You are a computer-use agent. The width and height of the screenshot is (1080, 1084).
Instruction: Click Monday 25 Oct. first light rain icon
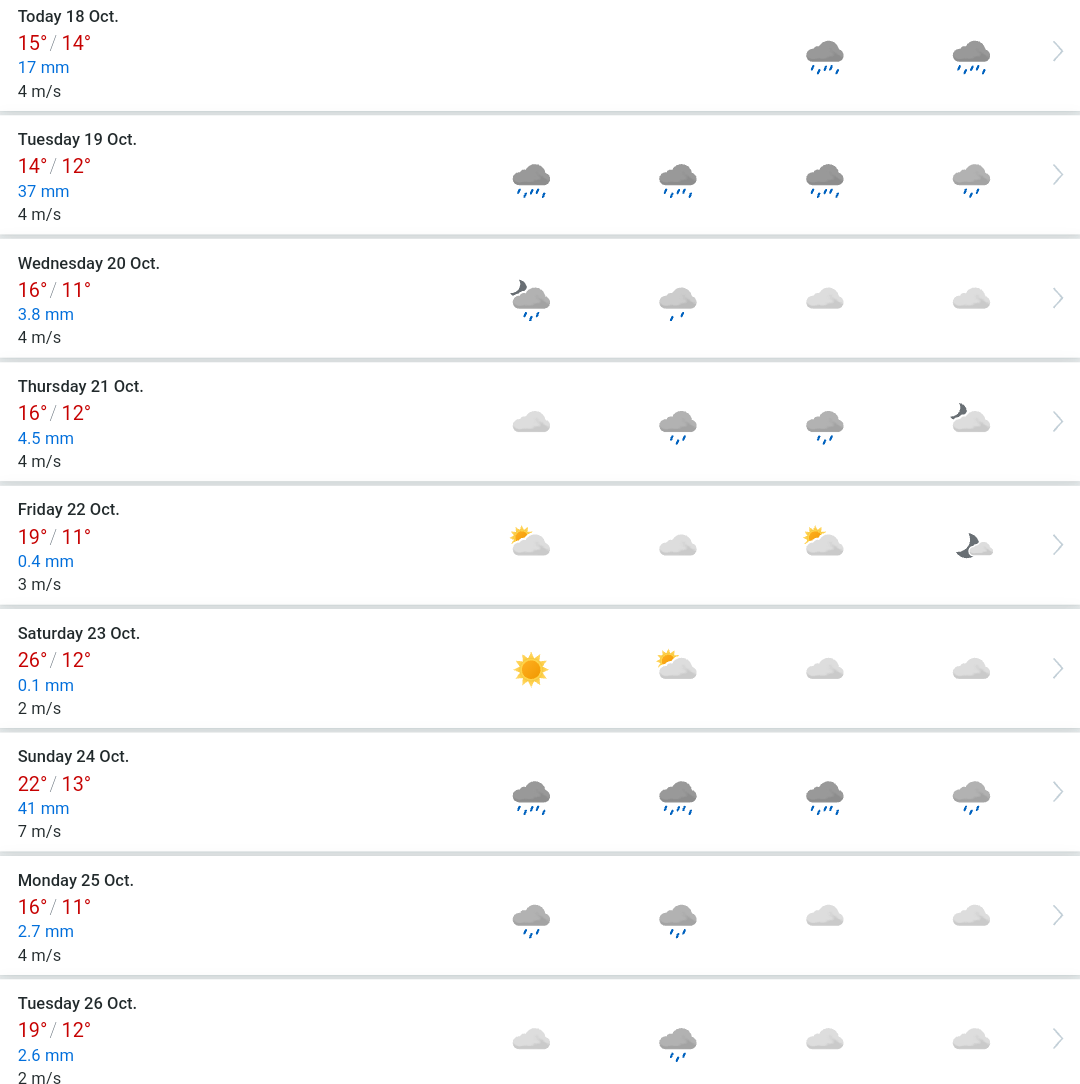pyautogui.click(x=531, y=920)
